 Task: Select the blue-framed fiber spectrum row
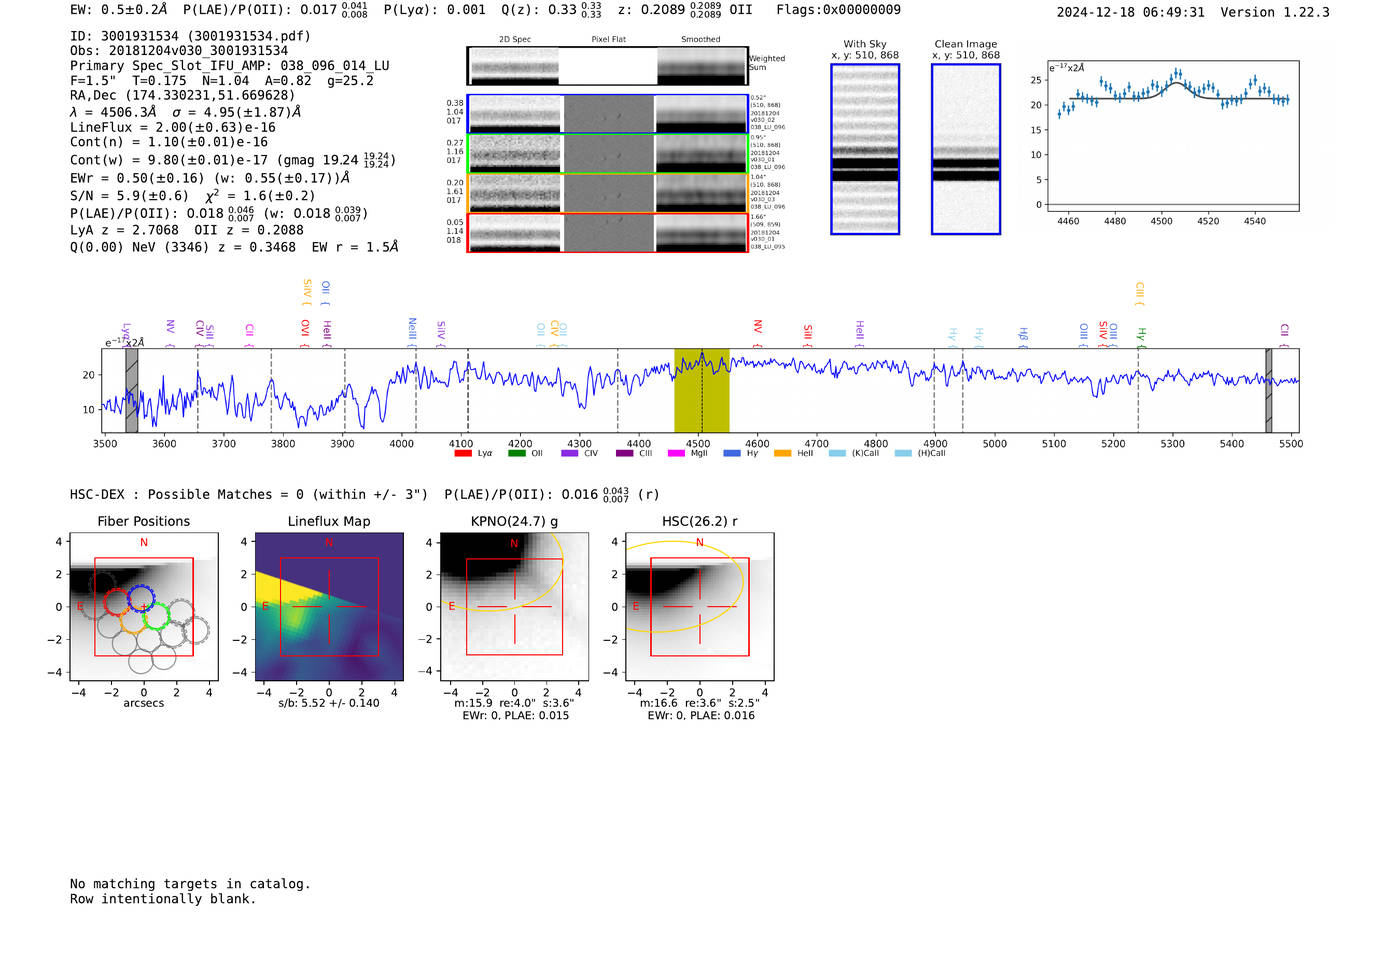click(x=608, y=114)
